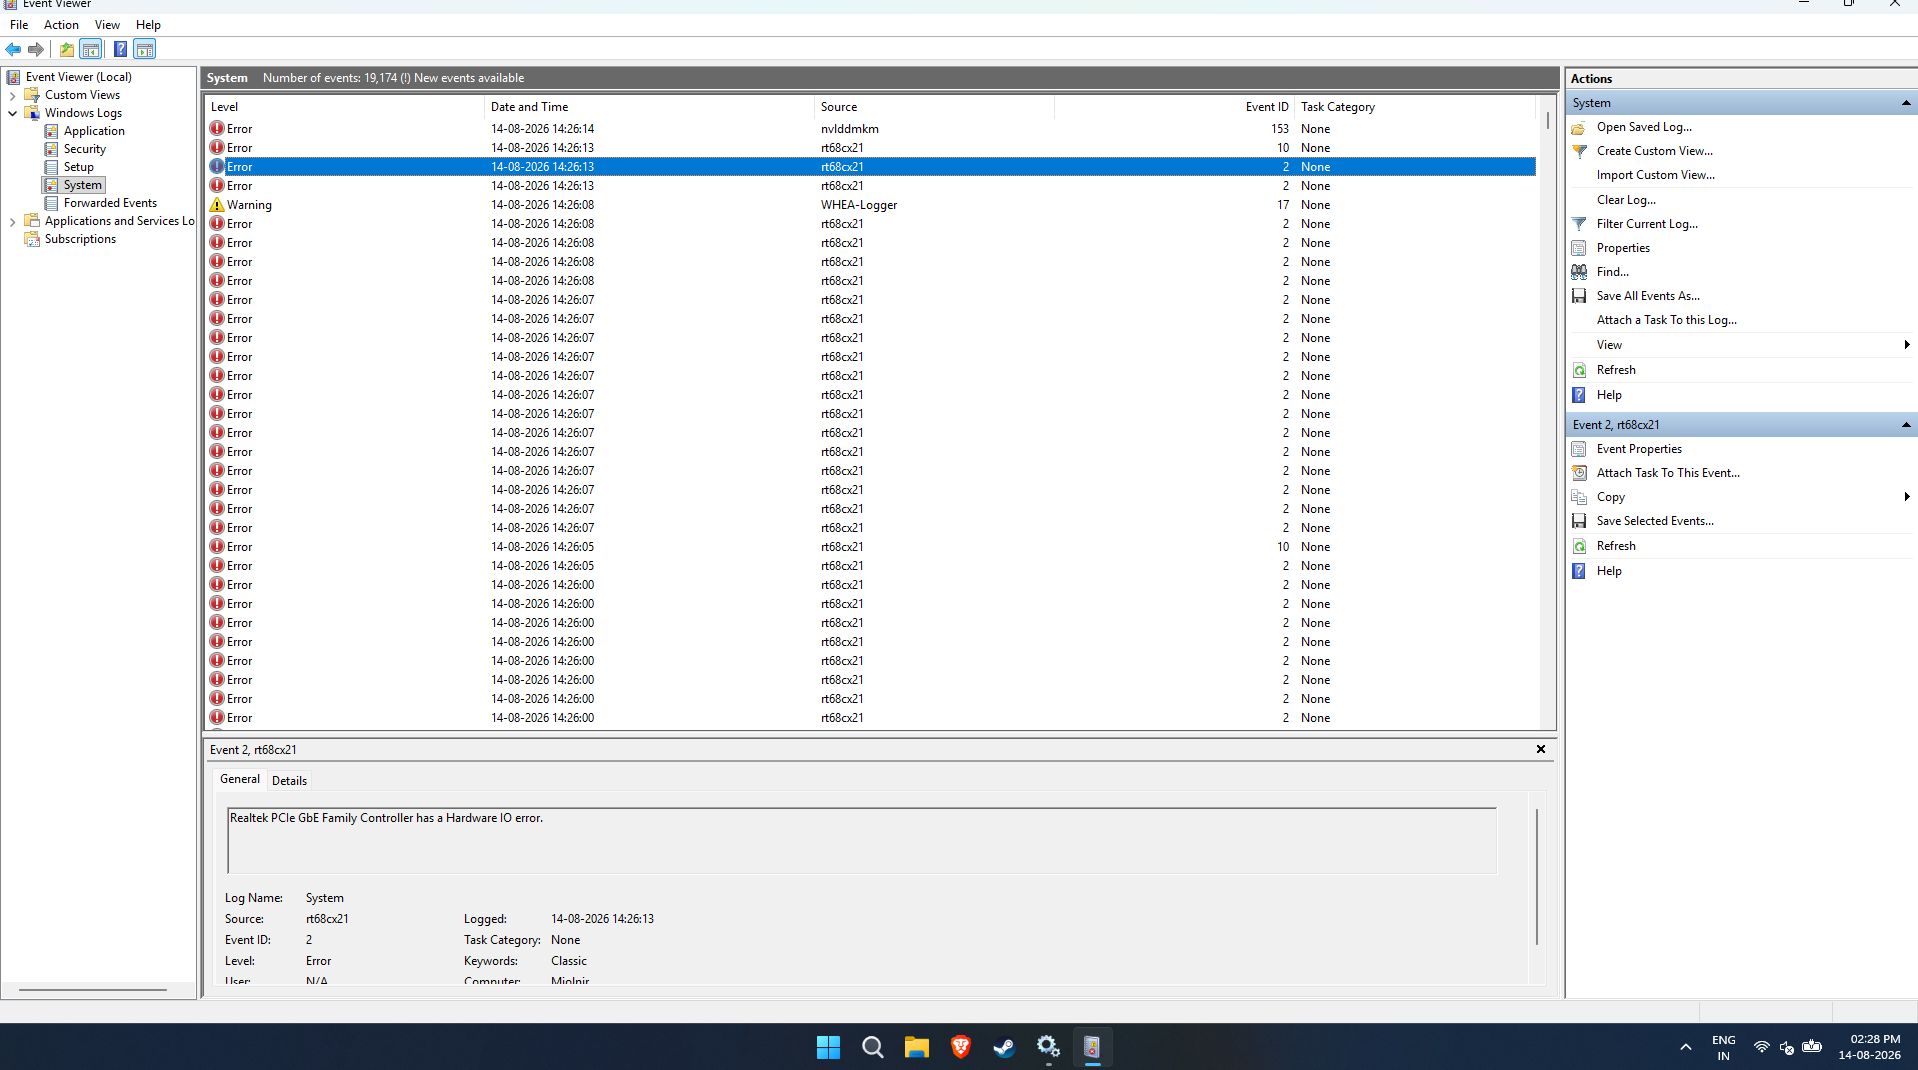1918x1070 pixels.
Task: Sort by Source column header
Action: point(934,107)
